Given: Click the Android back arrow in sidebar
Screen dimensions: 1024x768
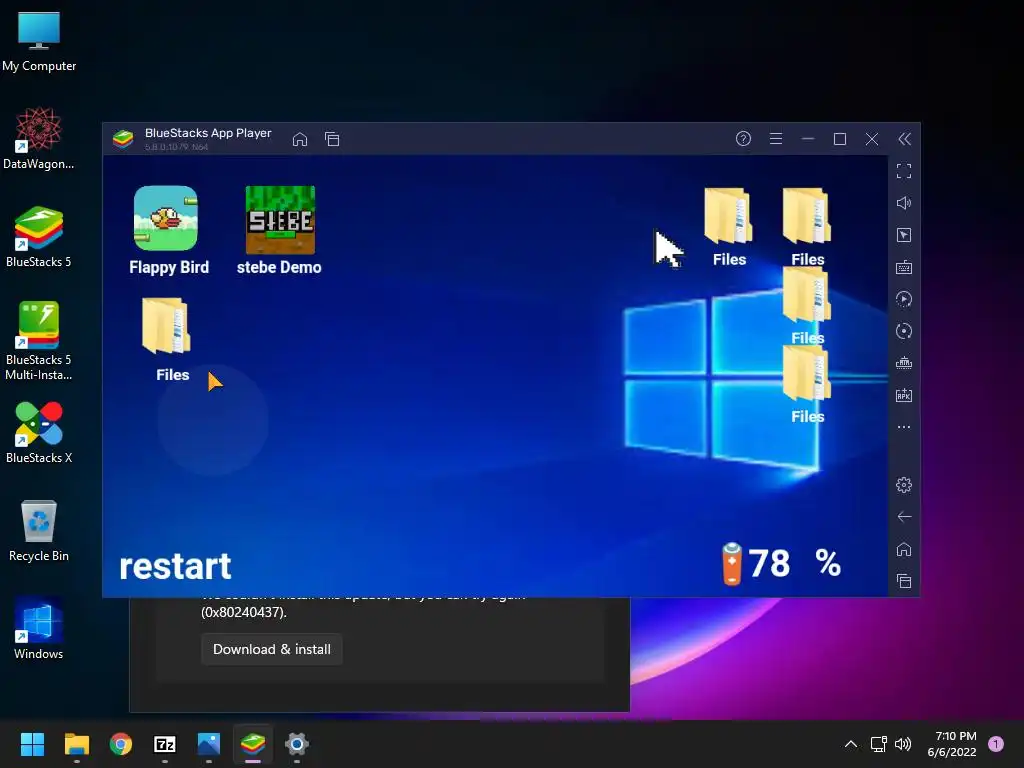Looking at the screenshot, I should click(904, 517).
